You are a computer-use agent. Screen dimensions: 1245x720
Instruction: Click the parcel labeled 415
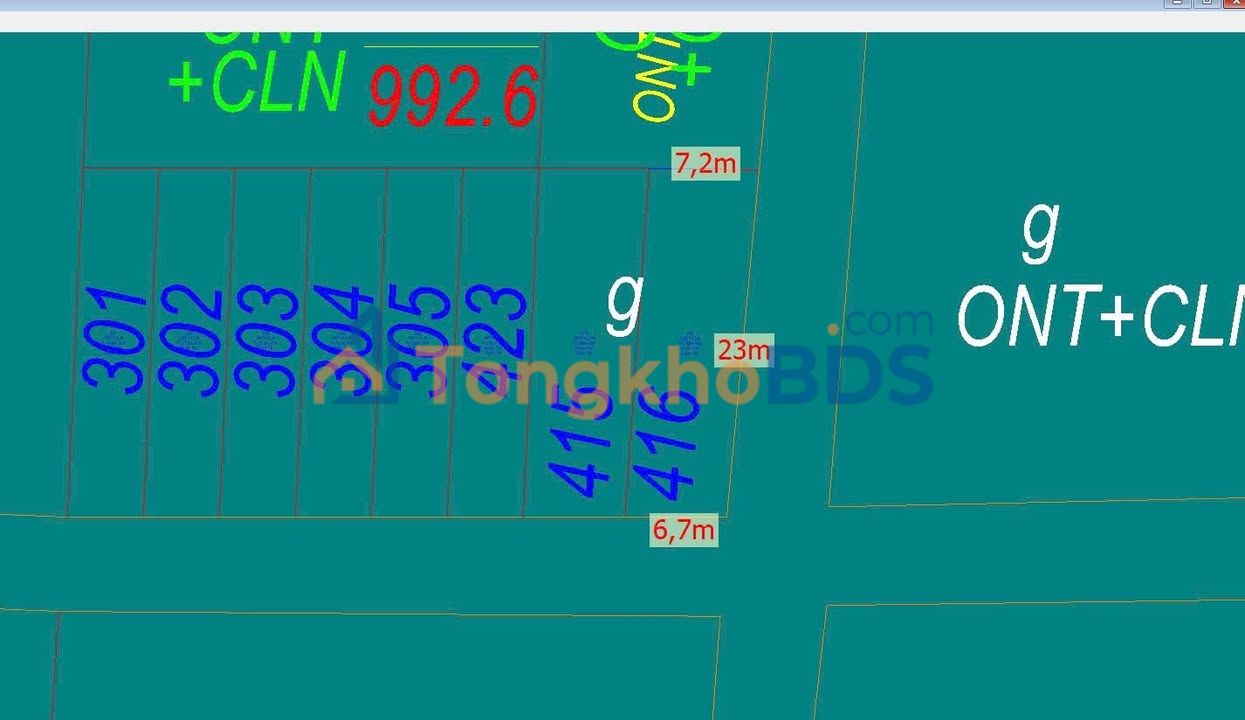pos(581,445)
